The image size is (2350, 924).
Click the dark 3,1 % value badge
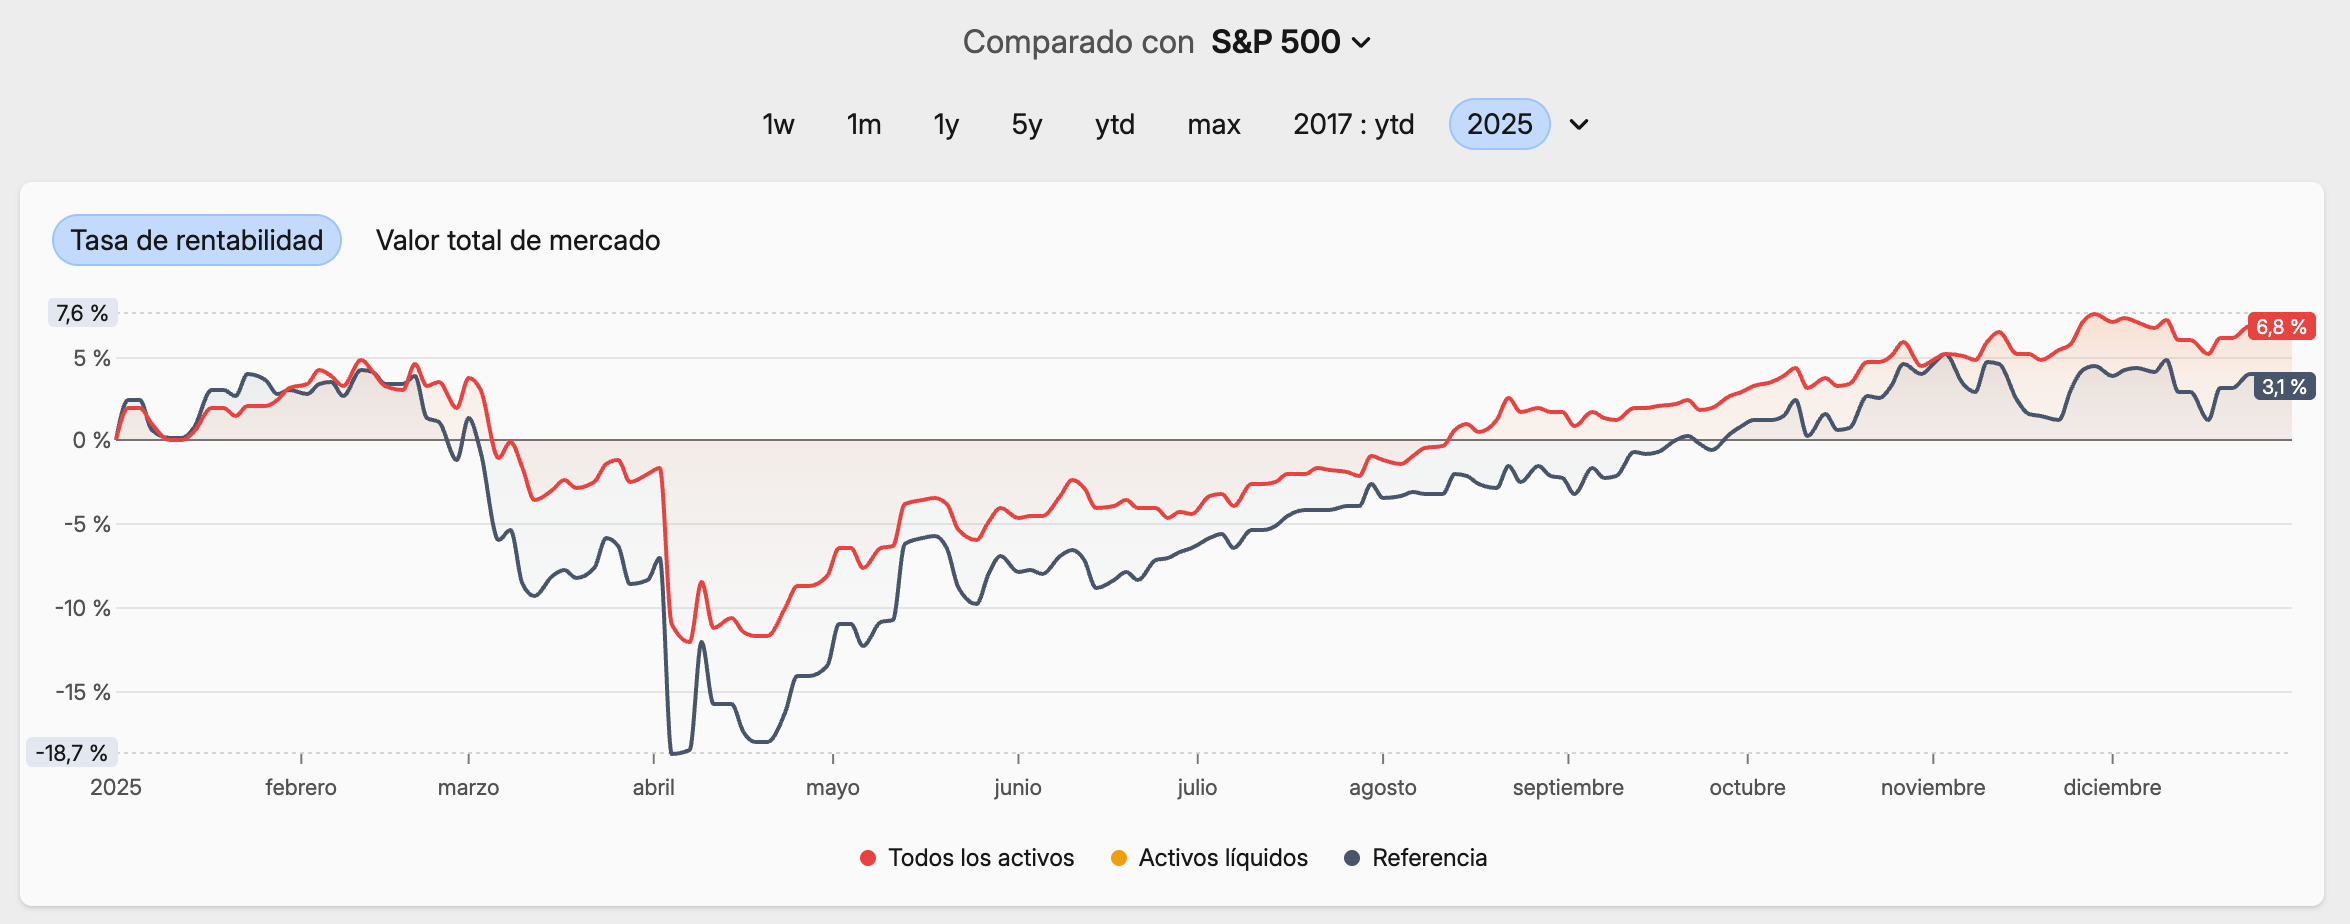tap(2284, 387)
